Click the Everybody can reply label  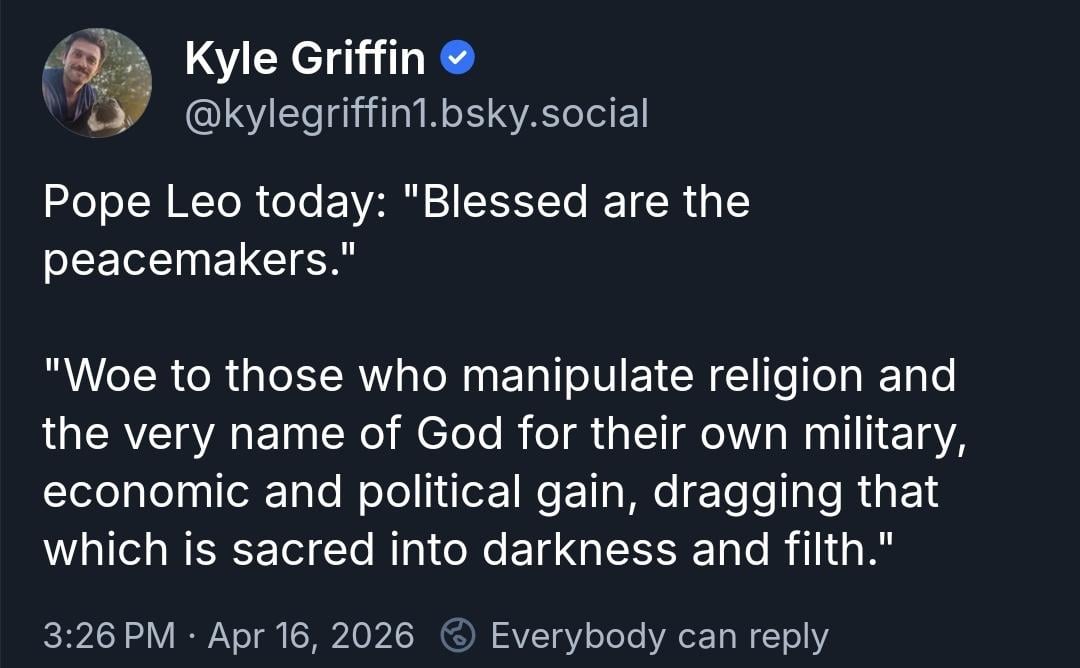tap(659, 635)
